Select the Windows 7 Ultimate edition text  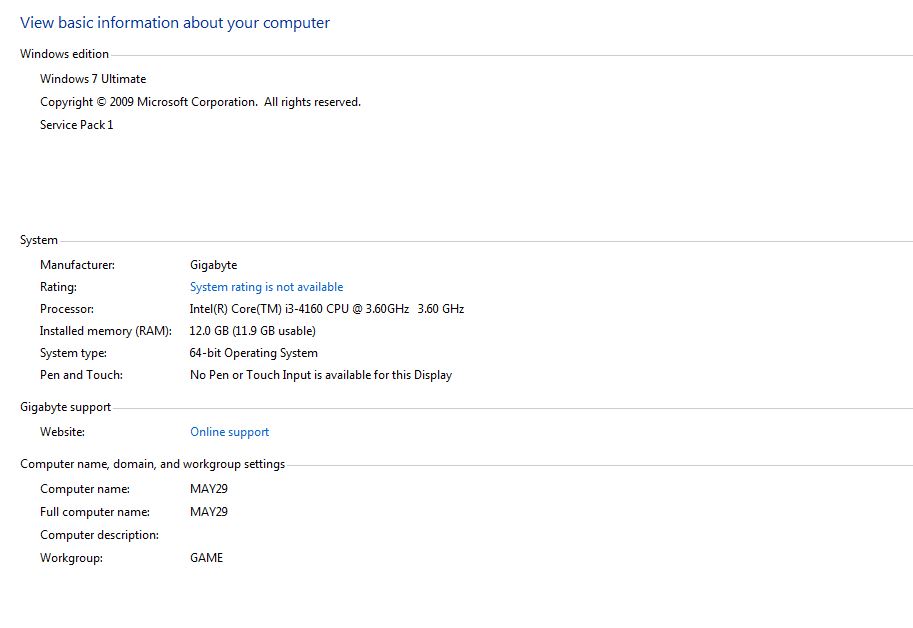click(x=93, y=79)
